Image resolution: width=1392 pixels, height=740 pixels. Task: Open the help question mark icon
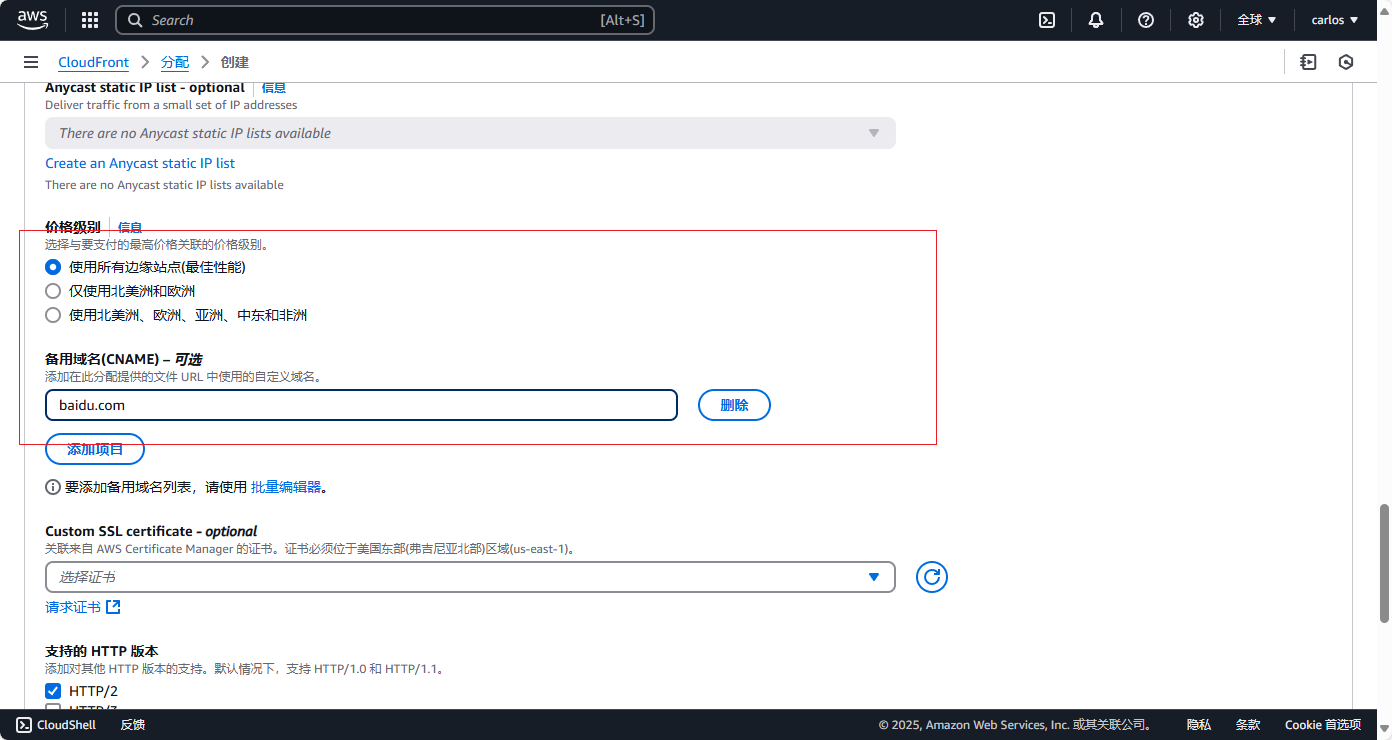pos(1146,20)
